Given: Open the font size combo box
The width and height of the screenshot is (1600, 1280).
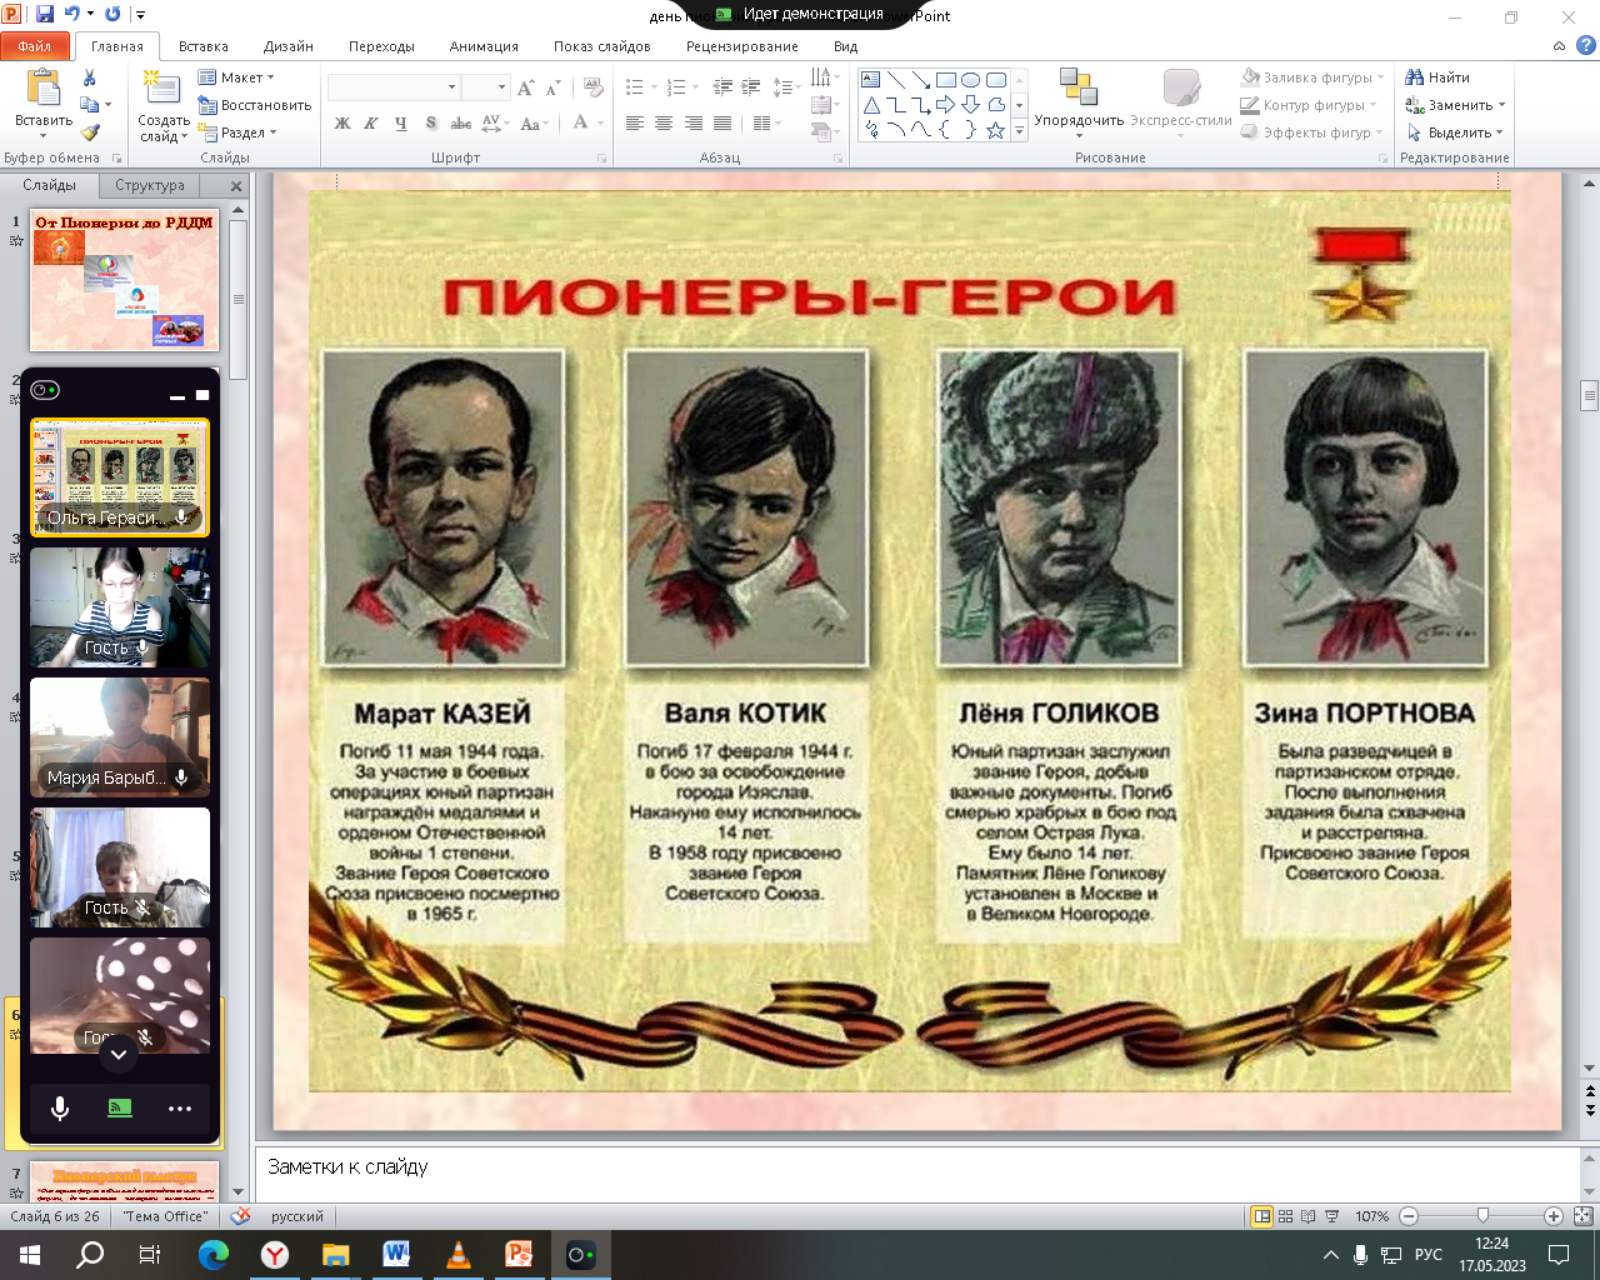Looking at the screenshot, I should pyautogui.click(x=486, y=87).
